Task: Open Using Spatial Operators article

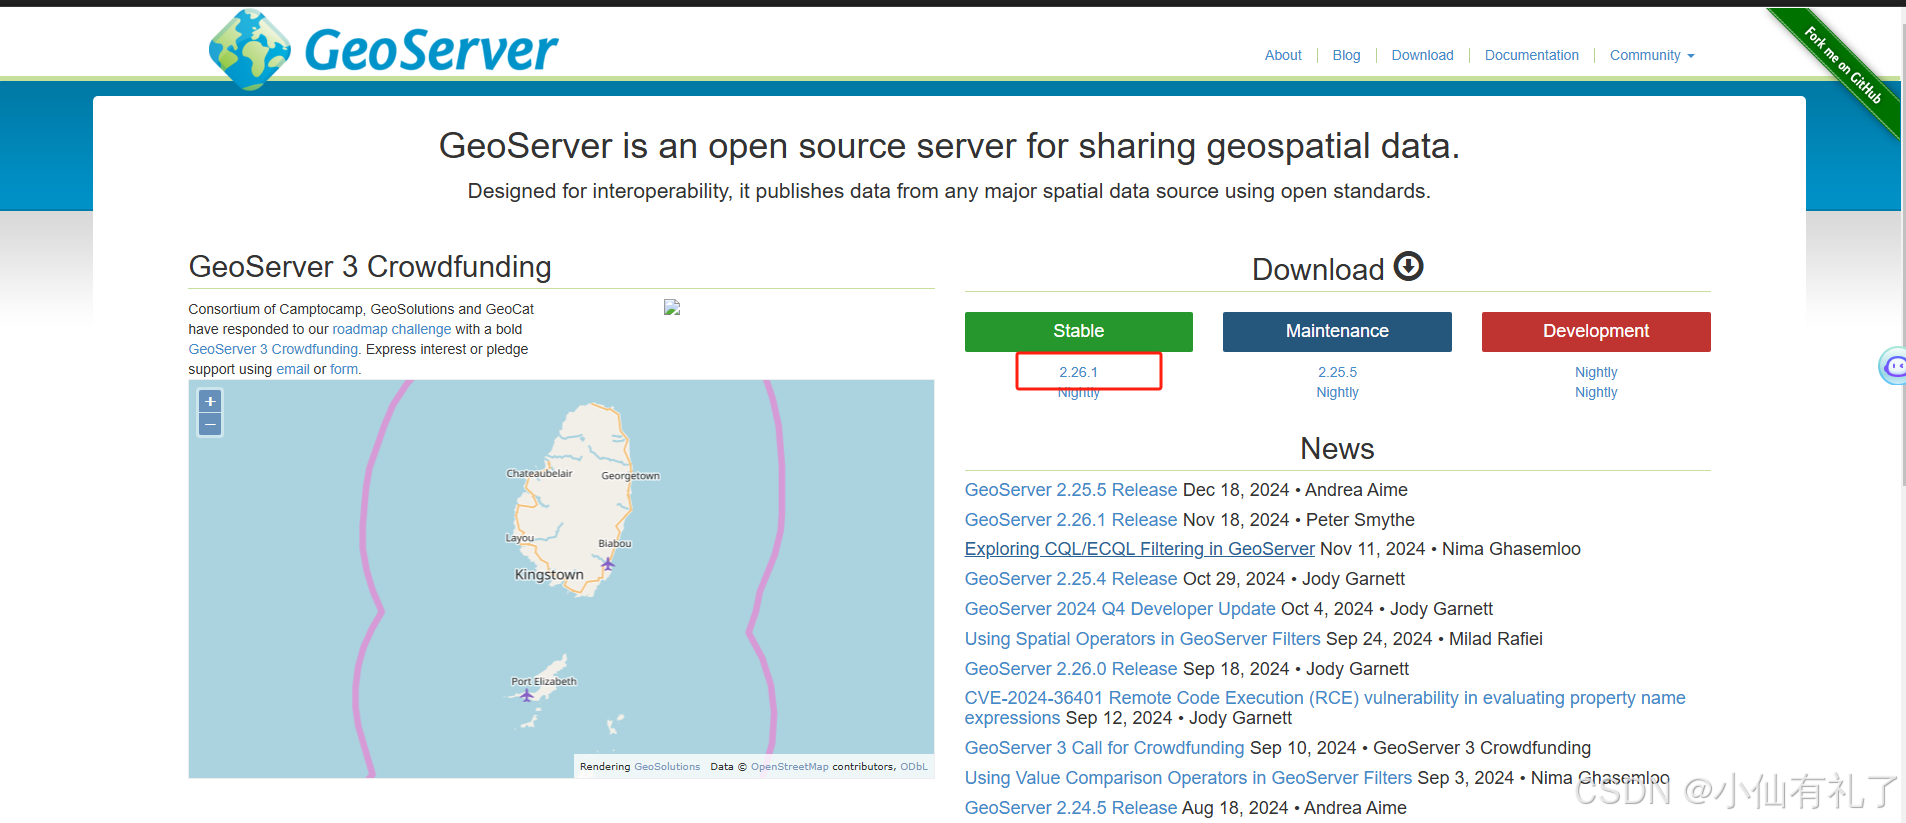Action: tap(1142, 639)
